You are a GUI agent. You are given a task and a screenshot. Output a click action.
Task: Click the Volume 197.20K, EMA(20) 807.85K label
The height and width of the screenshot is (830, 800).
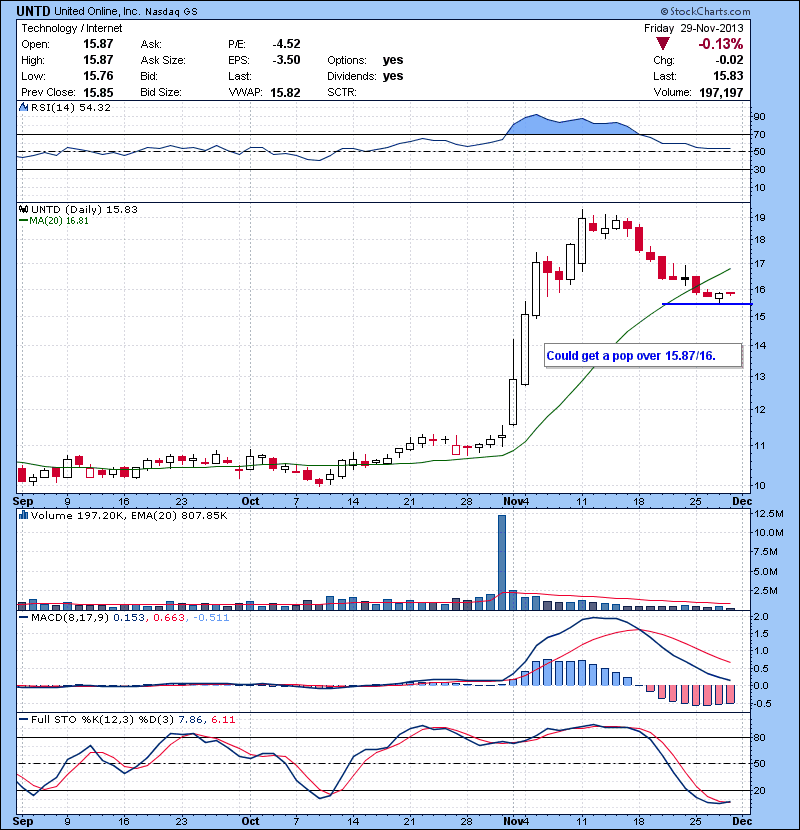point(129,515)
